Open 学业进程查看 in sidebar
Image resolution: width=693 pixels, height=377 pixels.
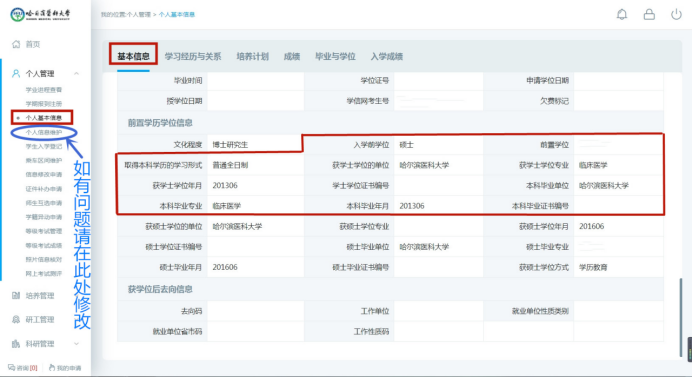click(x=44, y=90)
